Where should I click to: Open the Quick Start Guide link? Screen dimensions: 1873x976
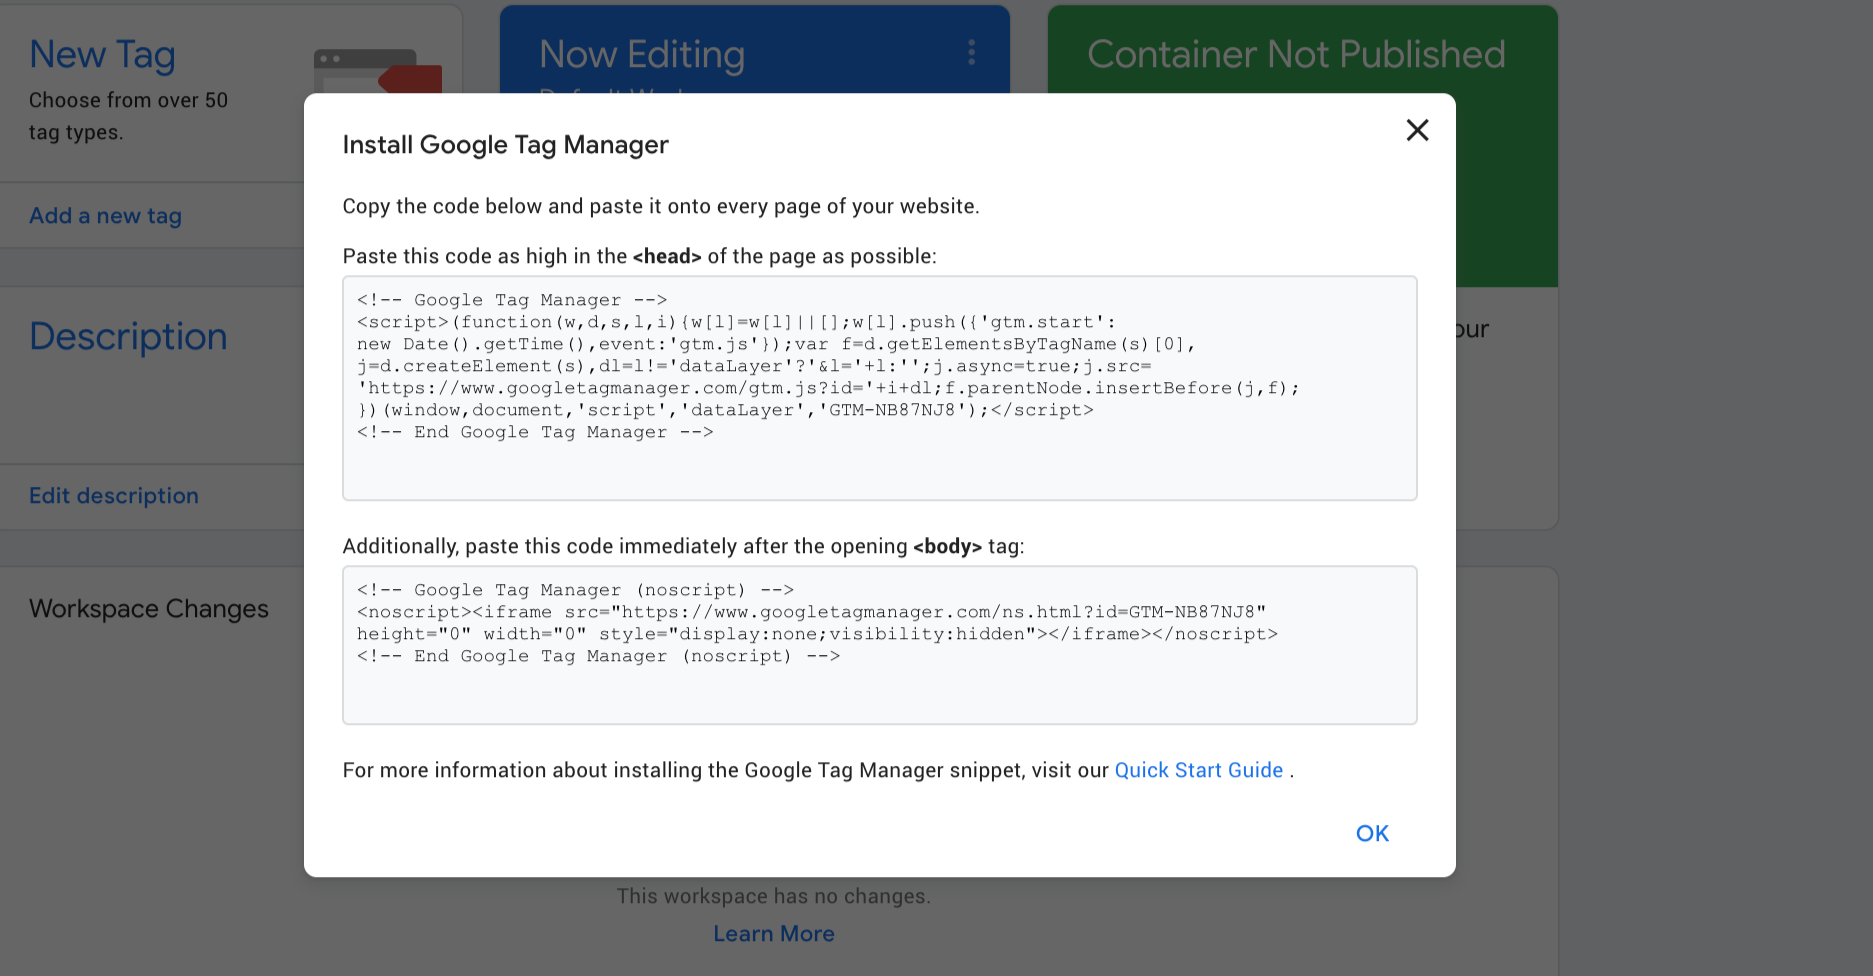pyautogui.click(x=1198, y=770)
